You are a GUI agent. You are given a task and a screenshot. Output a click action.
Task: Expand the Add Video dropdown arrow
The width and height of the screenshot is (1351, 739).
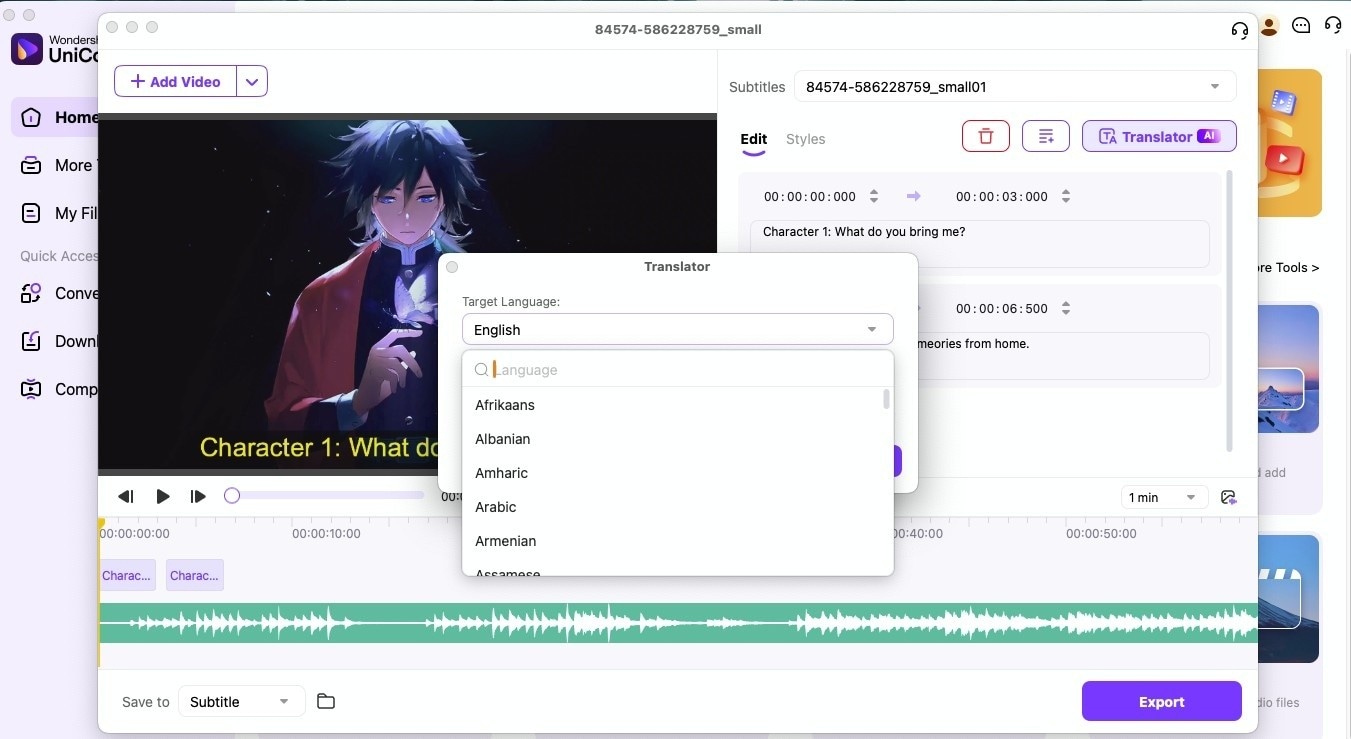coord(252,81)
